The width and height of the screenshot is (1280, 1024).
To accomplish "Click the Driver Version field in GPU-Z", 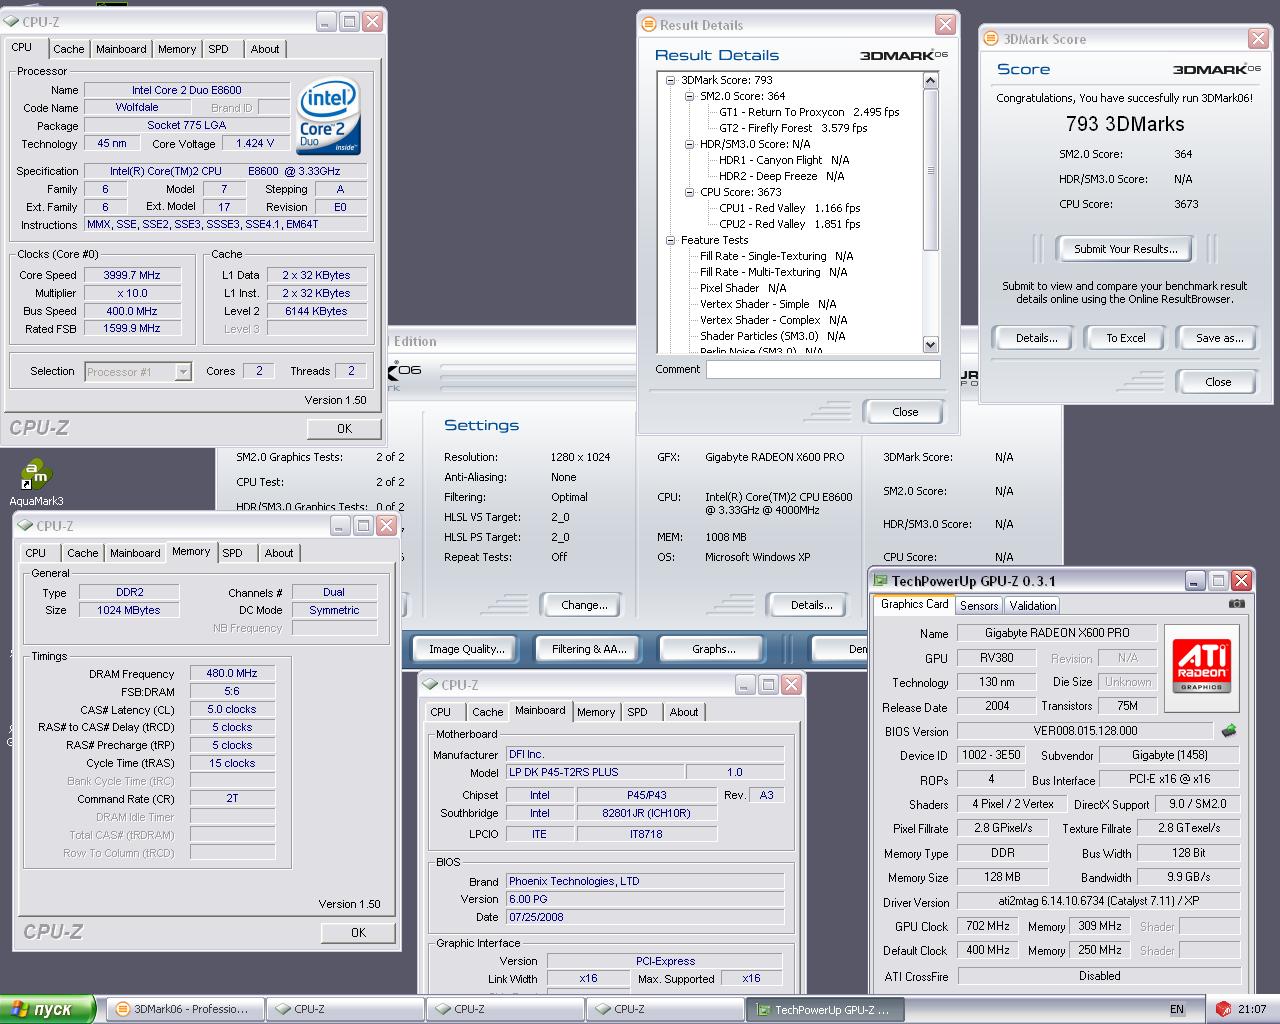I will pyautogui.click(x=1098, y=902).
